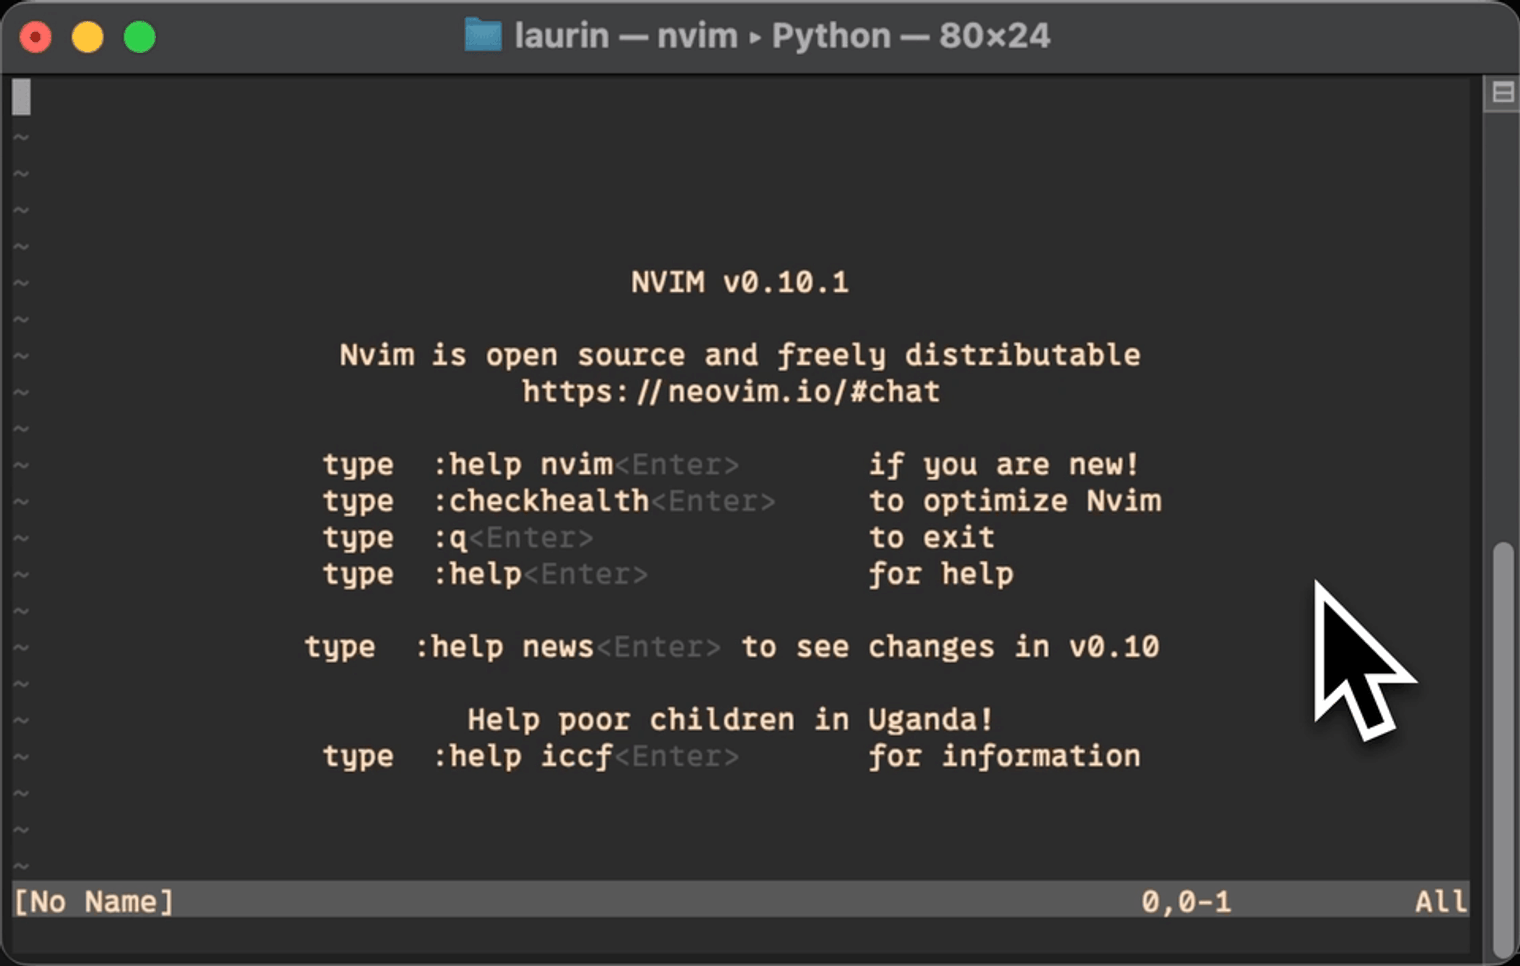
Task: Click the red close window button
Action: pyautogui.click(x=36, y=38)
